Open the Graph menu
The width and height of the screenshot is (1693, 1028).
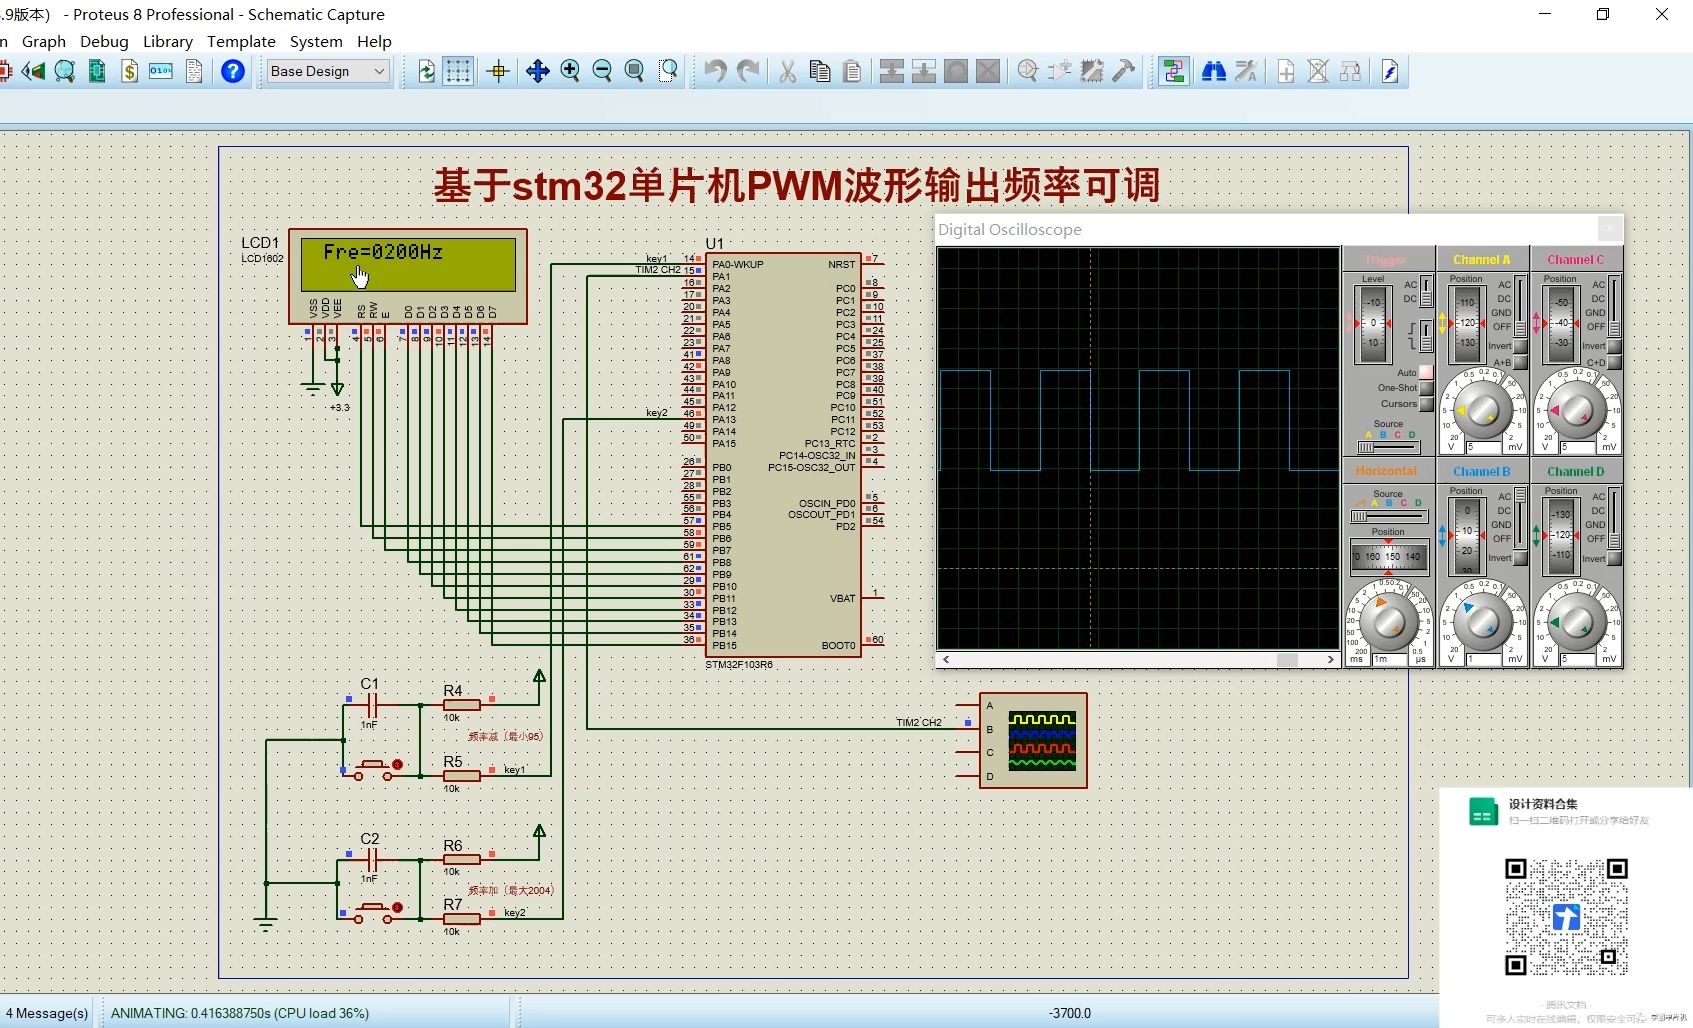coord(44,41)
